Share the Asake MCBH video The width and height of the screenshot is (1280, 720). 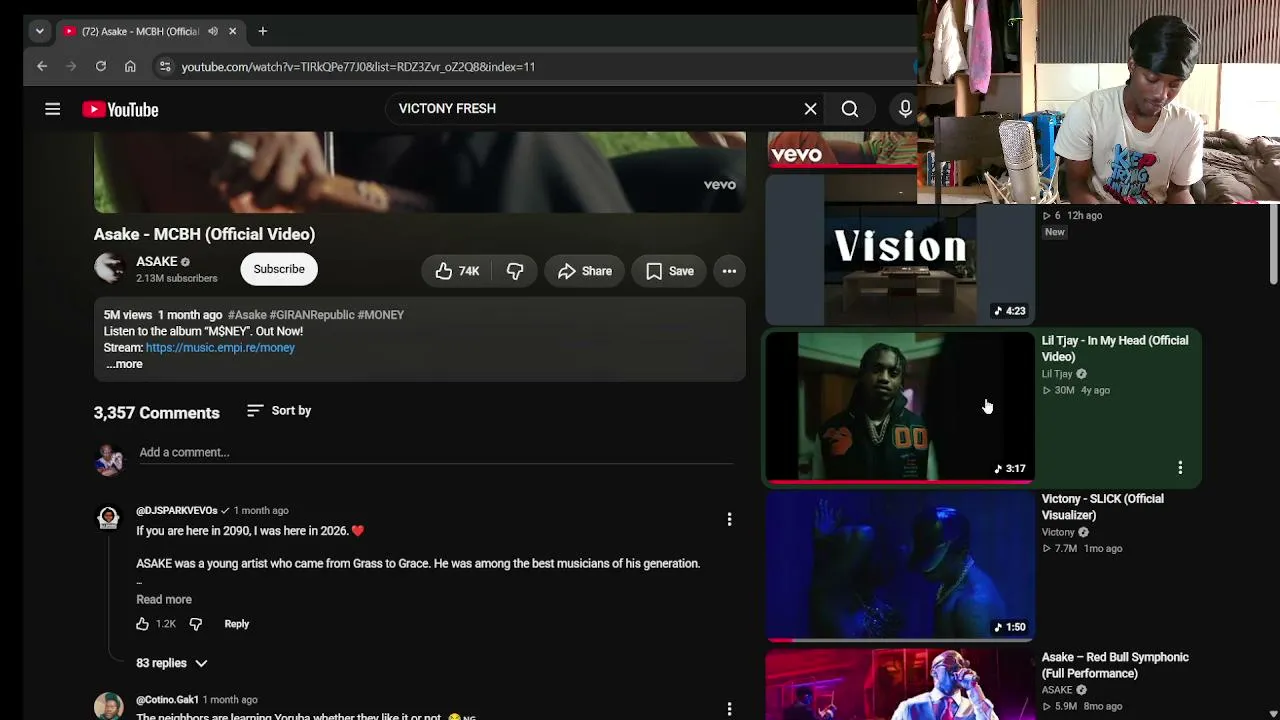[x=585, y=271]
